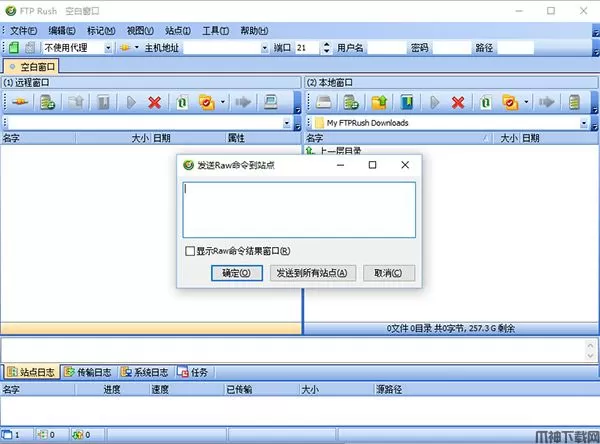Open the 视图(V) menu
Image resolution: width=600 pixels, height=444 pixels.
pyautogui.click(x=140, y=31)
